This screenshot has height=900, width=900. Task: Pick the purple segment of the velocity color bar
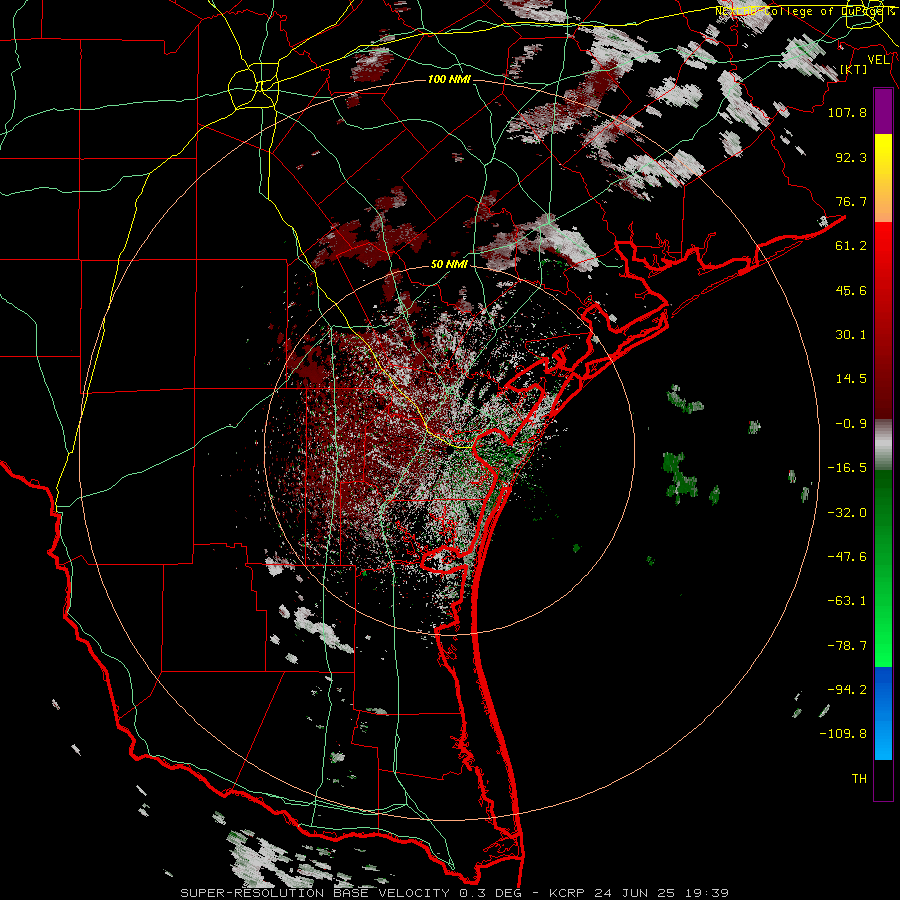[883, 111]
